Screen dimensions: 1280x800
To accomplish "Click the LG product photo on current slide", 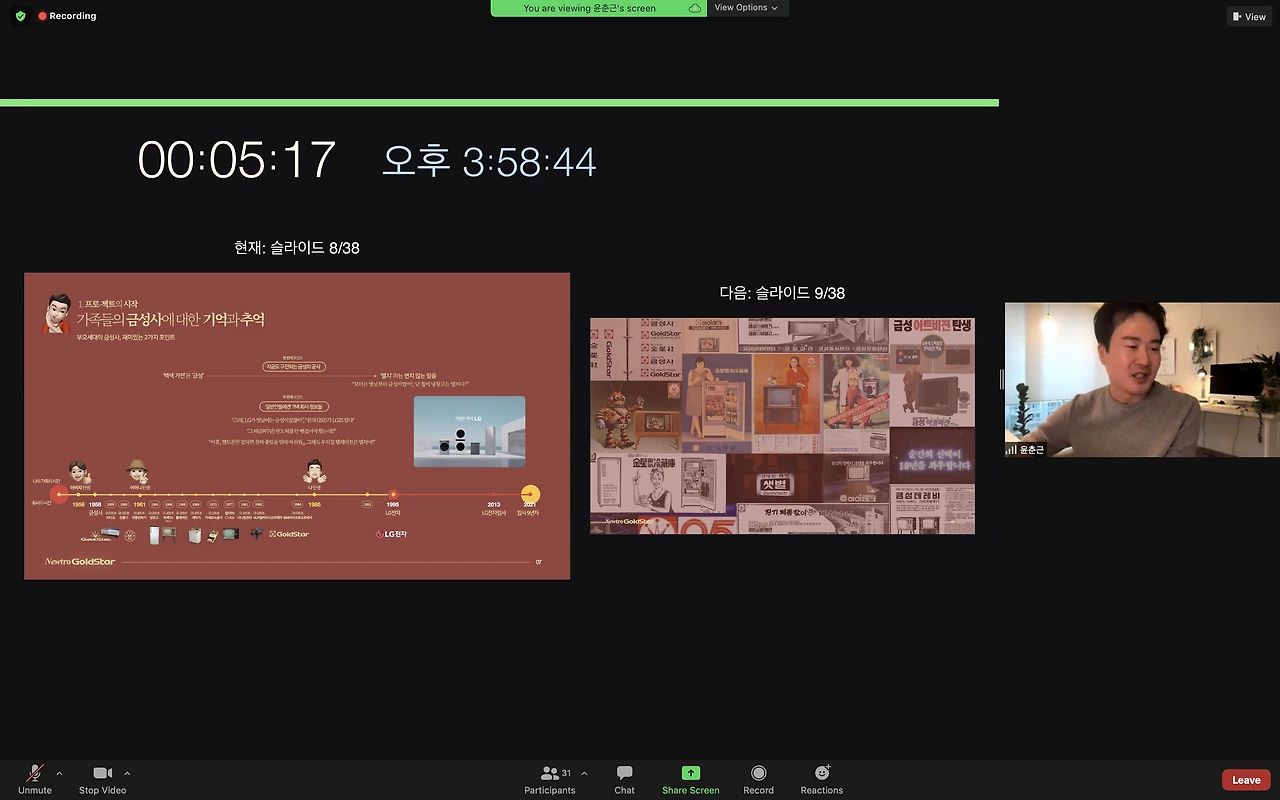I will tap(469, 431).
